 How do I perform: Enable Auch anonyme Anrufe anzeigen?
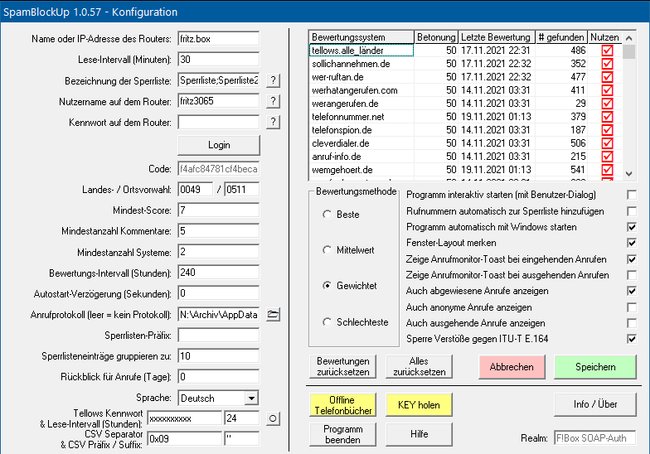point(631,307)
